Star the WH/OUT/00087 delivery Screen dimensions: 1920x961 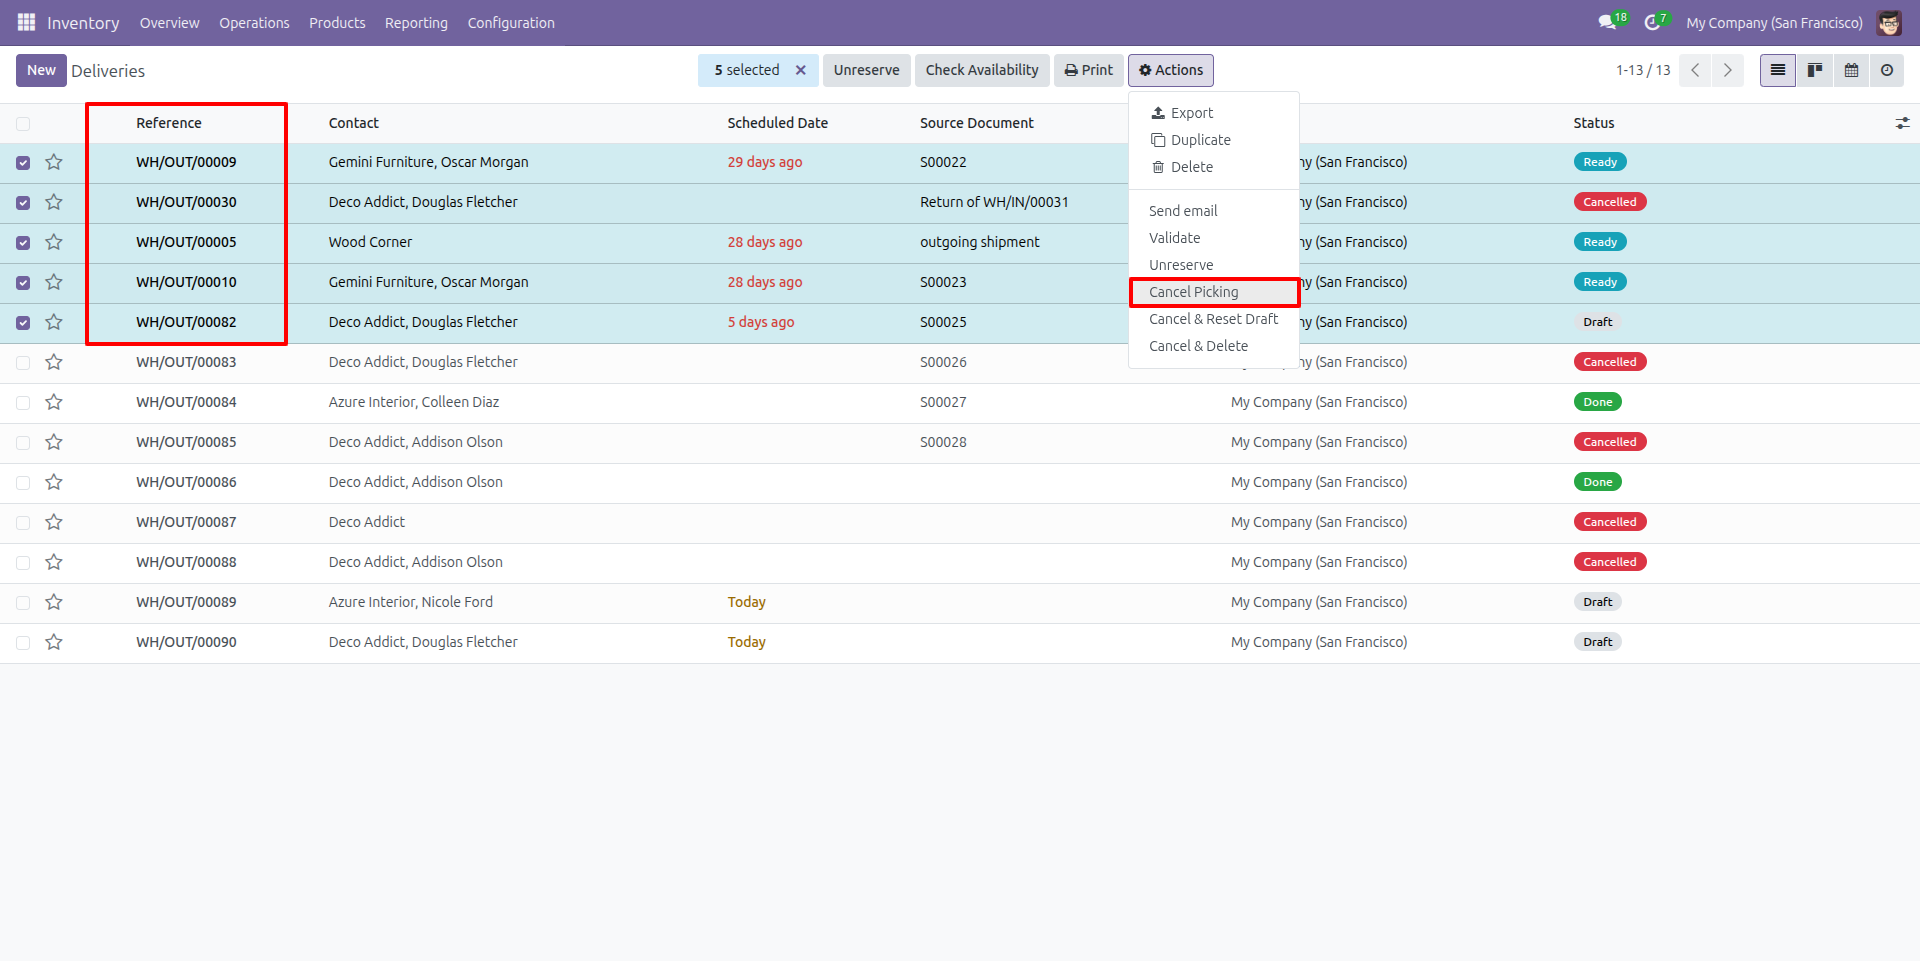(x=54, y=522)
